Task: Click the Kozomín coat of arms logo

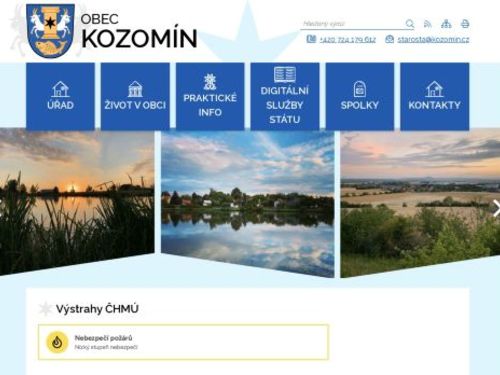Action: 50,30
